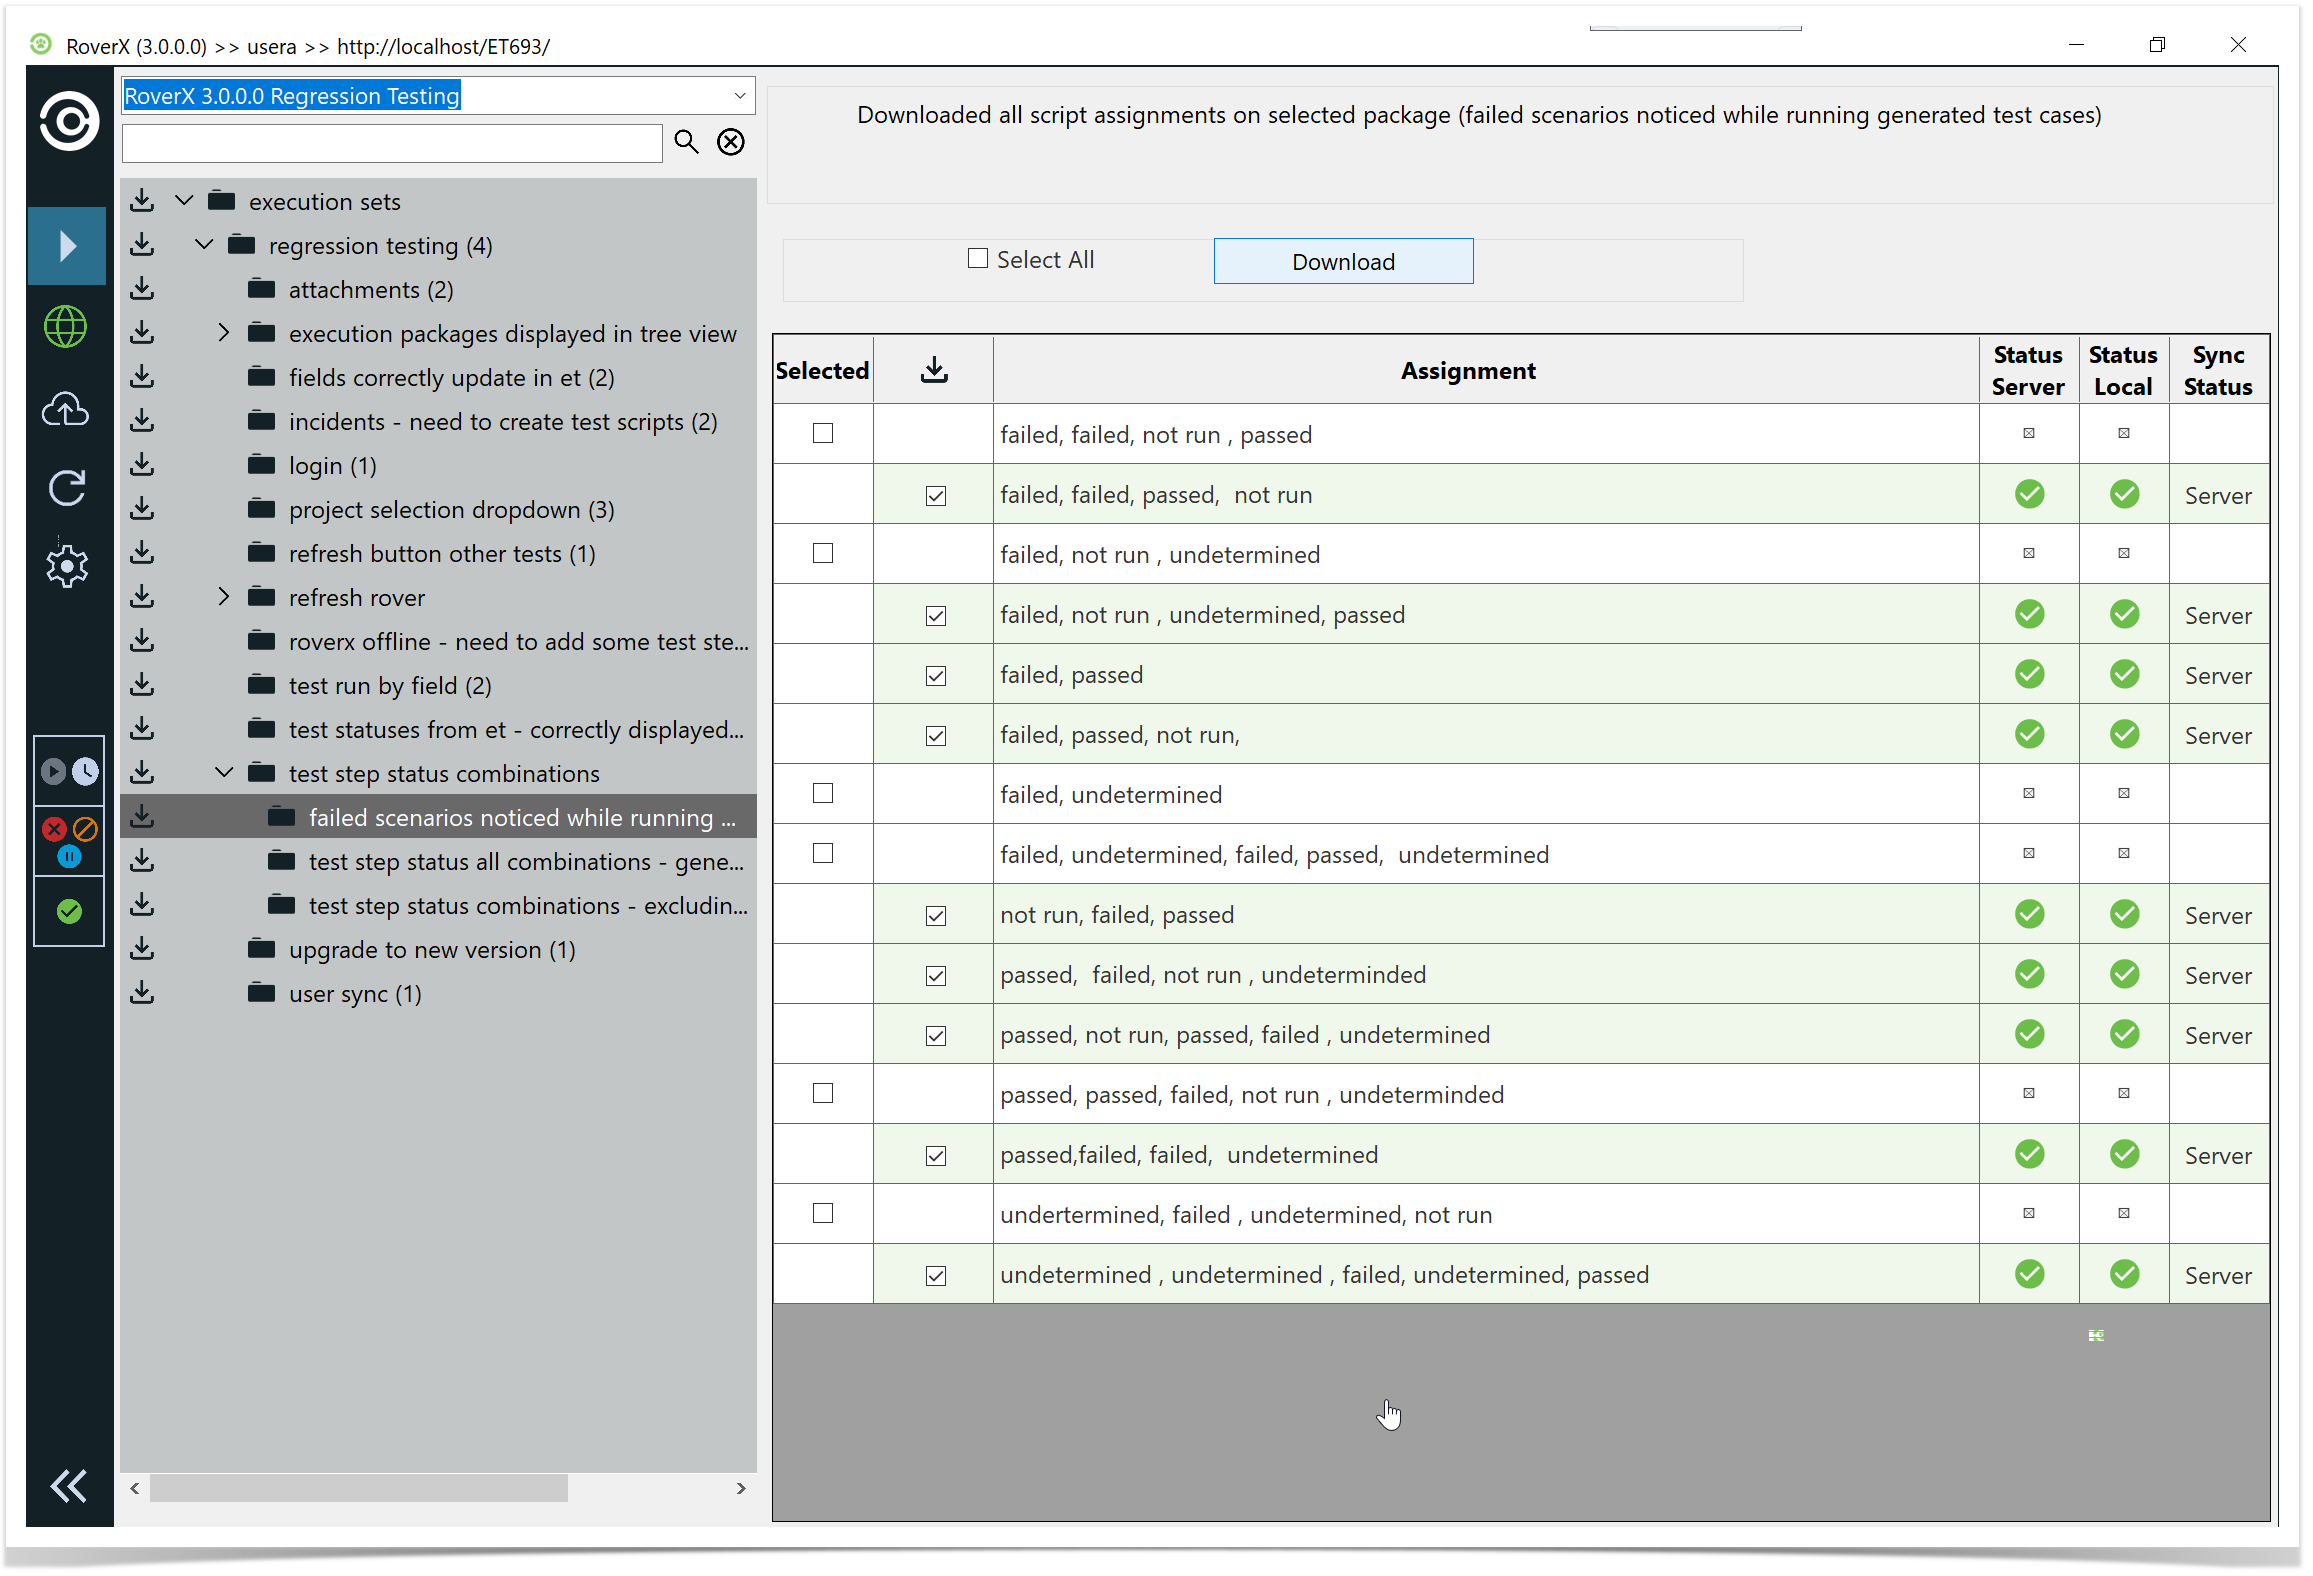Tick the checkbox for 'failed, undetermined' row
This screenshot has height=1576, width=2313.
pos(823,794)
